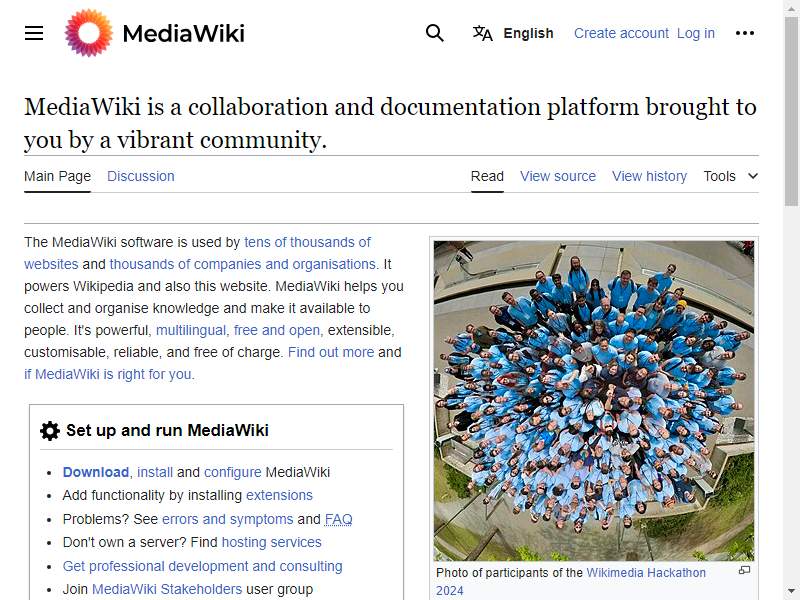Select the Main Page tab
Image resolution: width=800 pixels, height=600 pixels.
click(x=57, y=176)
